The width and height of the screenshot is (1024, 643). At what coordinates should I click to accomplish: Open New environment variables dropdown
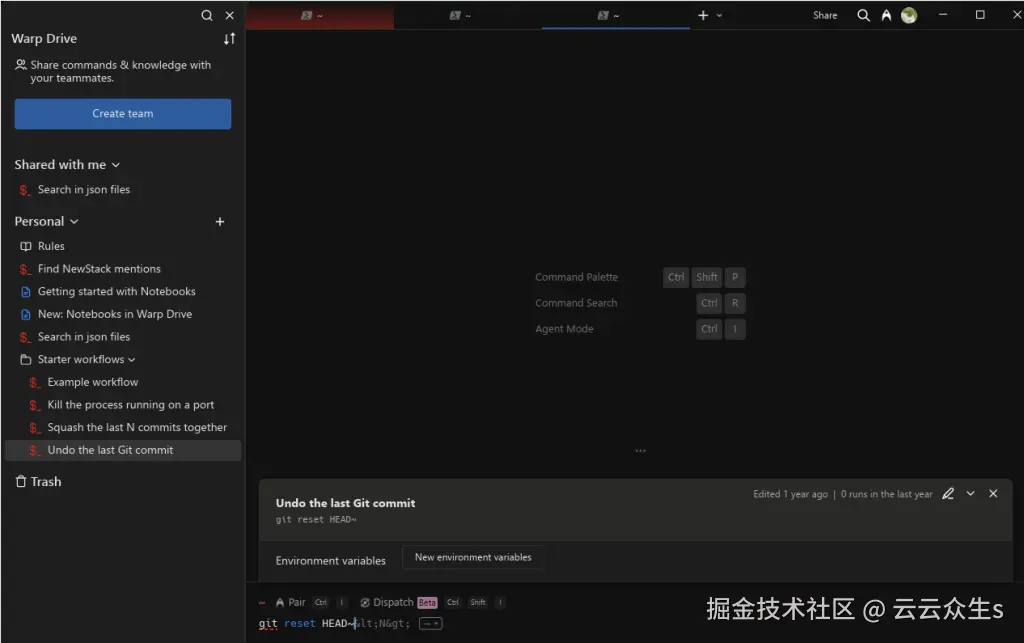[473, 557]
